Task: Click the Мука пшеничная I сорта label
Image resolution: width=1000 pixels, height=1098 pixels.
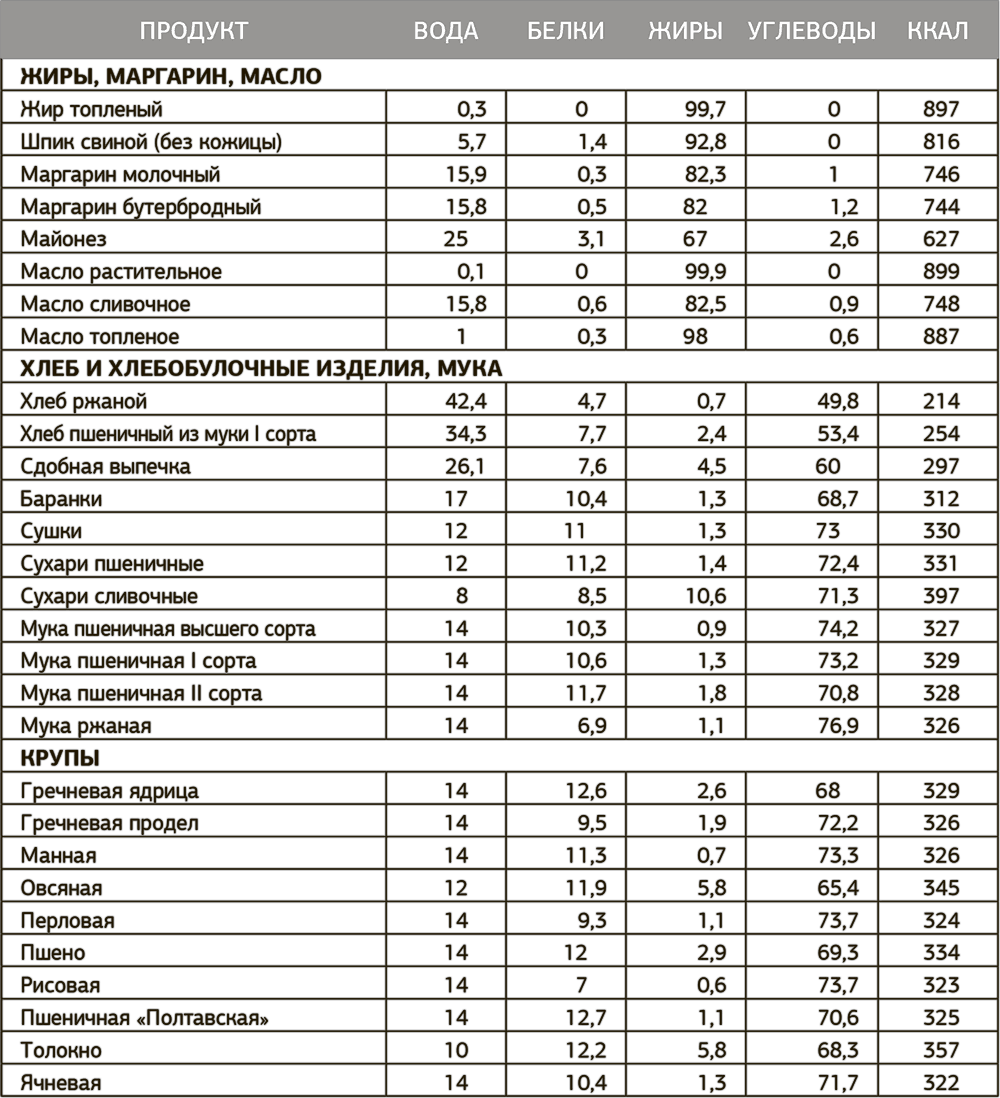Action: (138, 660)
